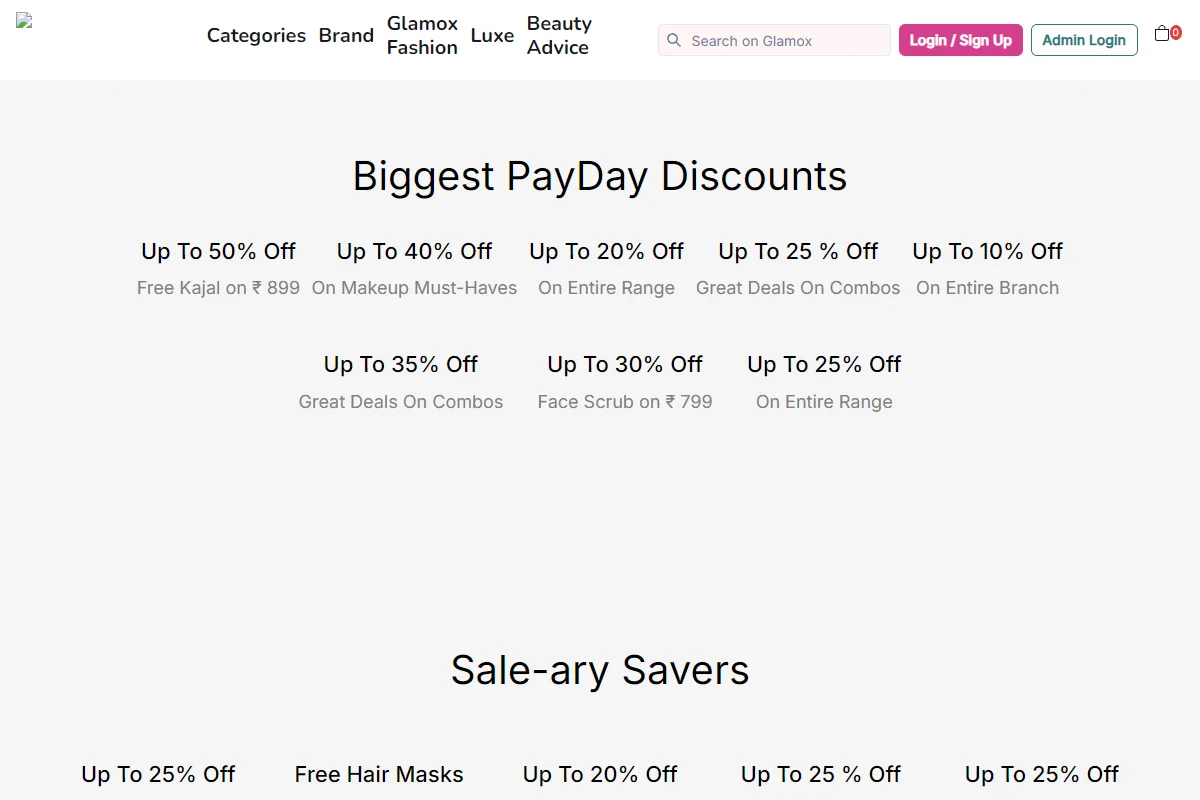Click the red cart count badge
Screen dimensions: 1200x800
[x=1175, y=32]
